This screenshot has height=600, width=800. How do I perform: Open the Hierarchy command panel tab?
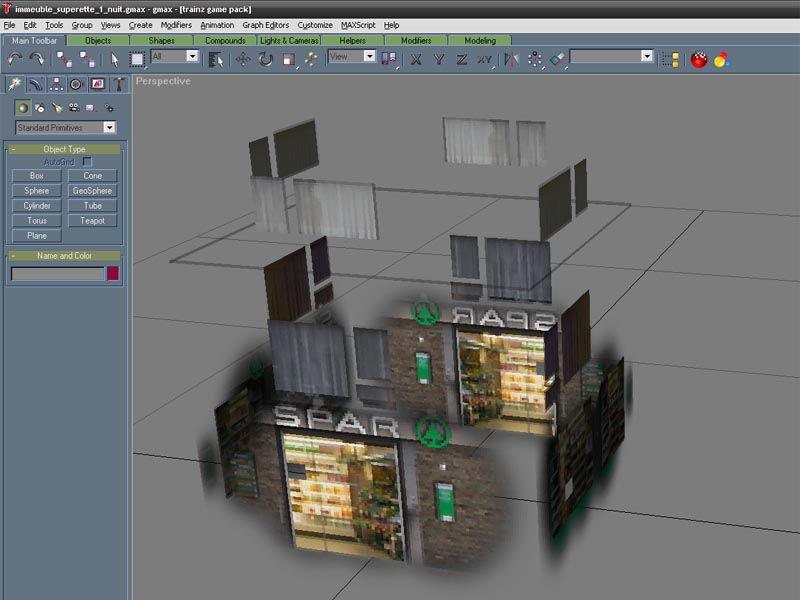(56, 85)
